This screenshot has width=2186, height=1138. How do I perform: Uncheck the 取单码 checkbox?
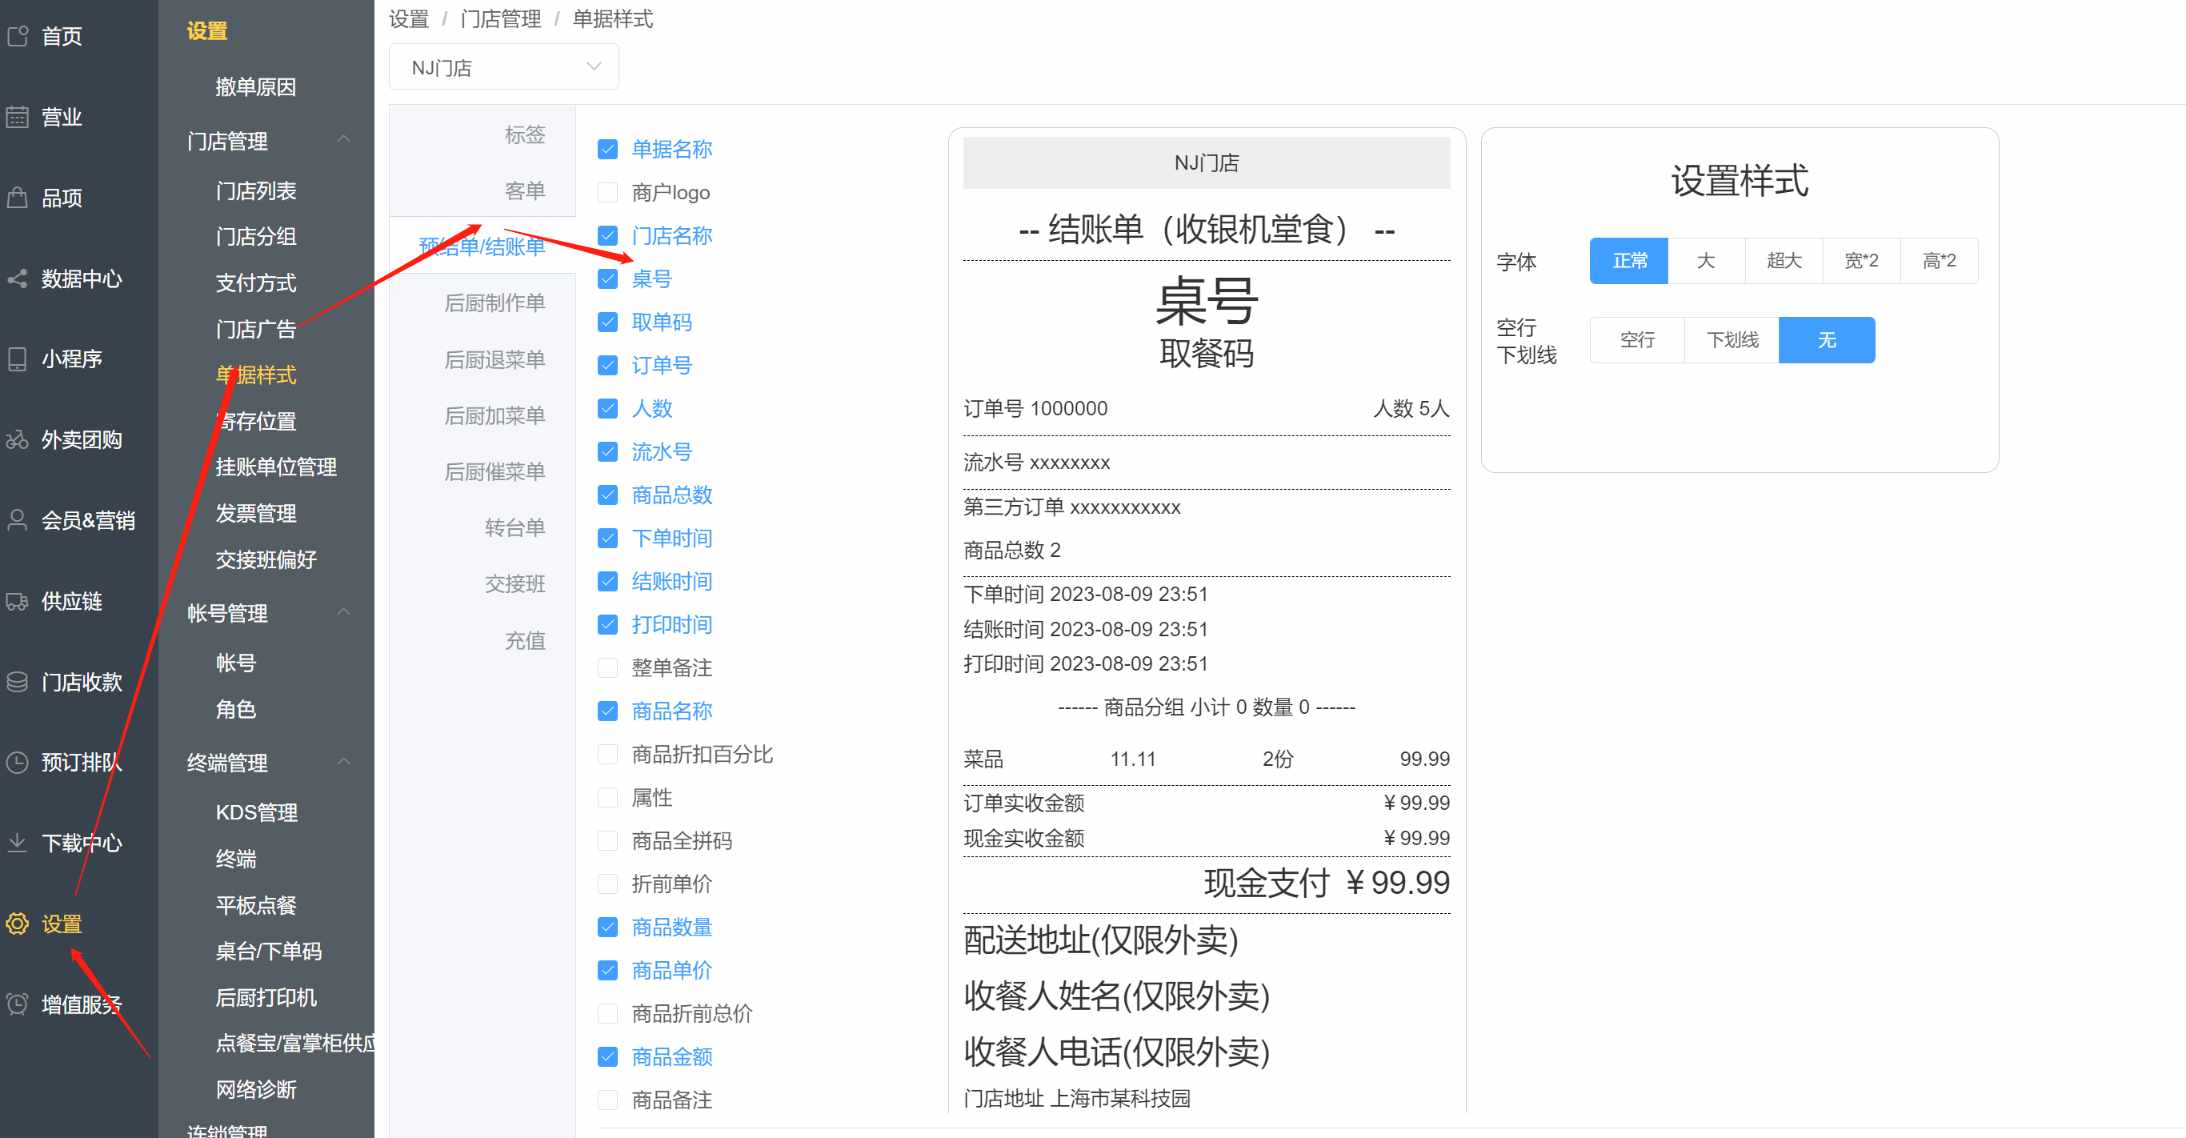coord(607,322)
